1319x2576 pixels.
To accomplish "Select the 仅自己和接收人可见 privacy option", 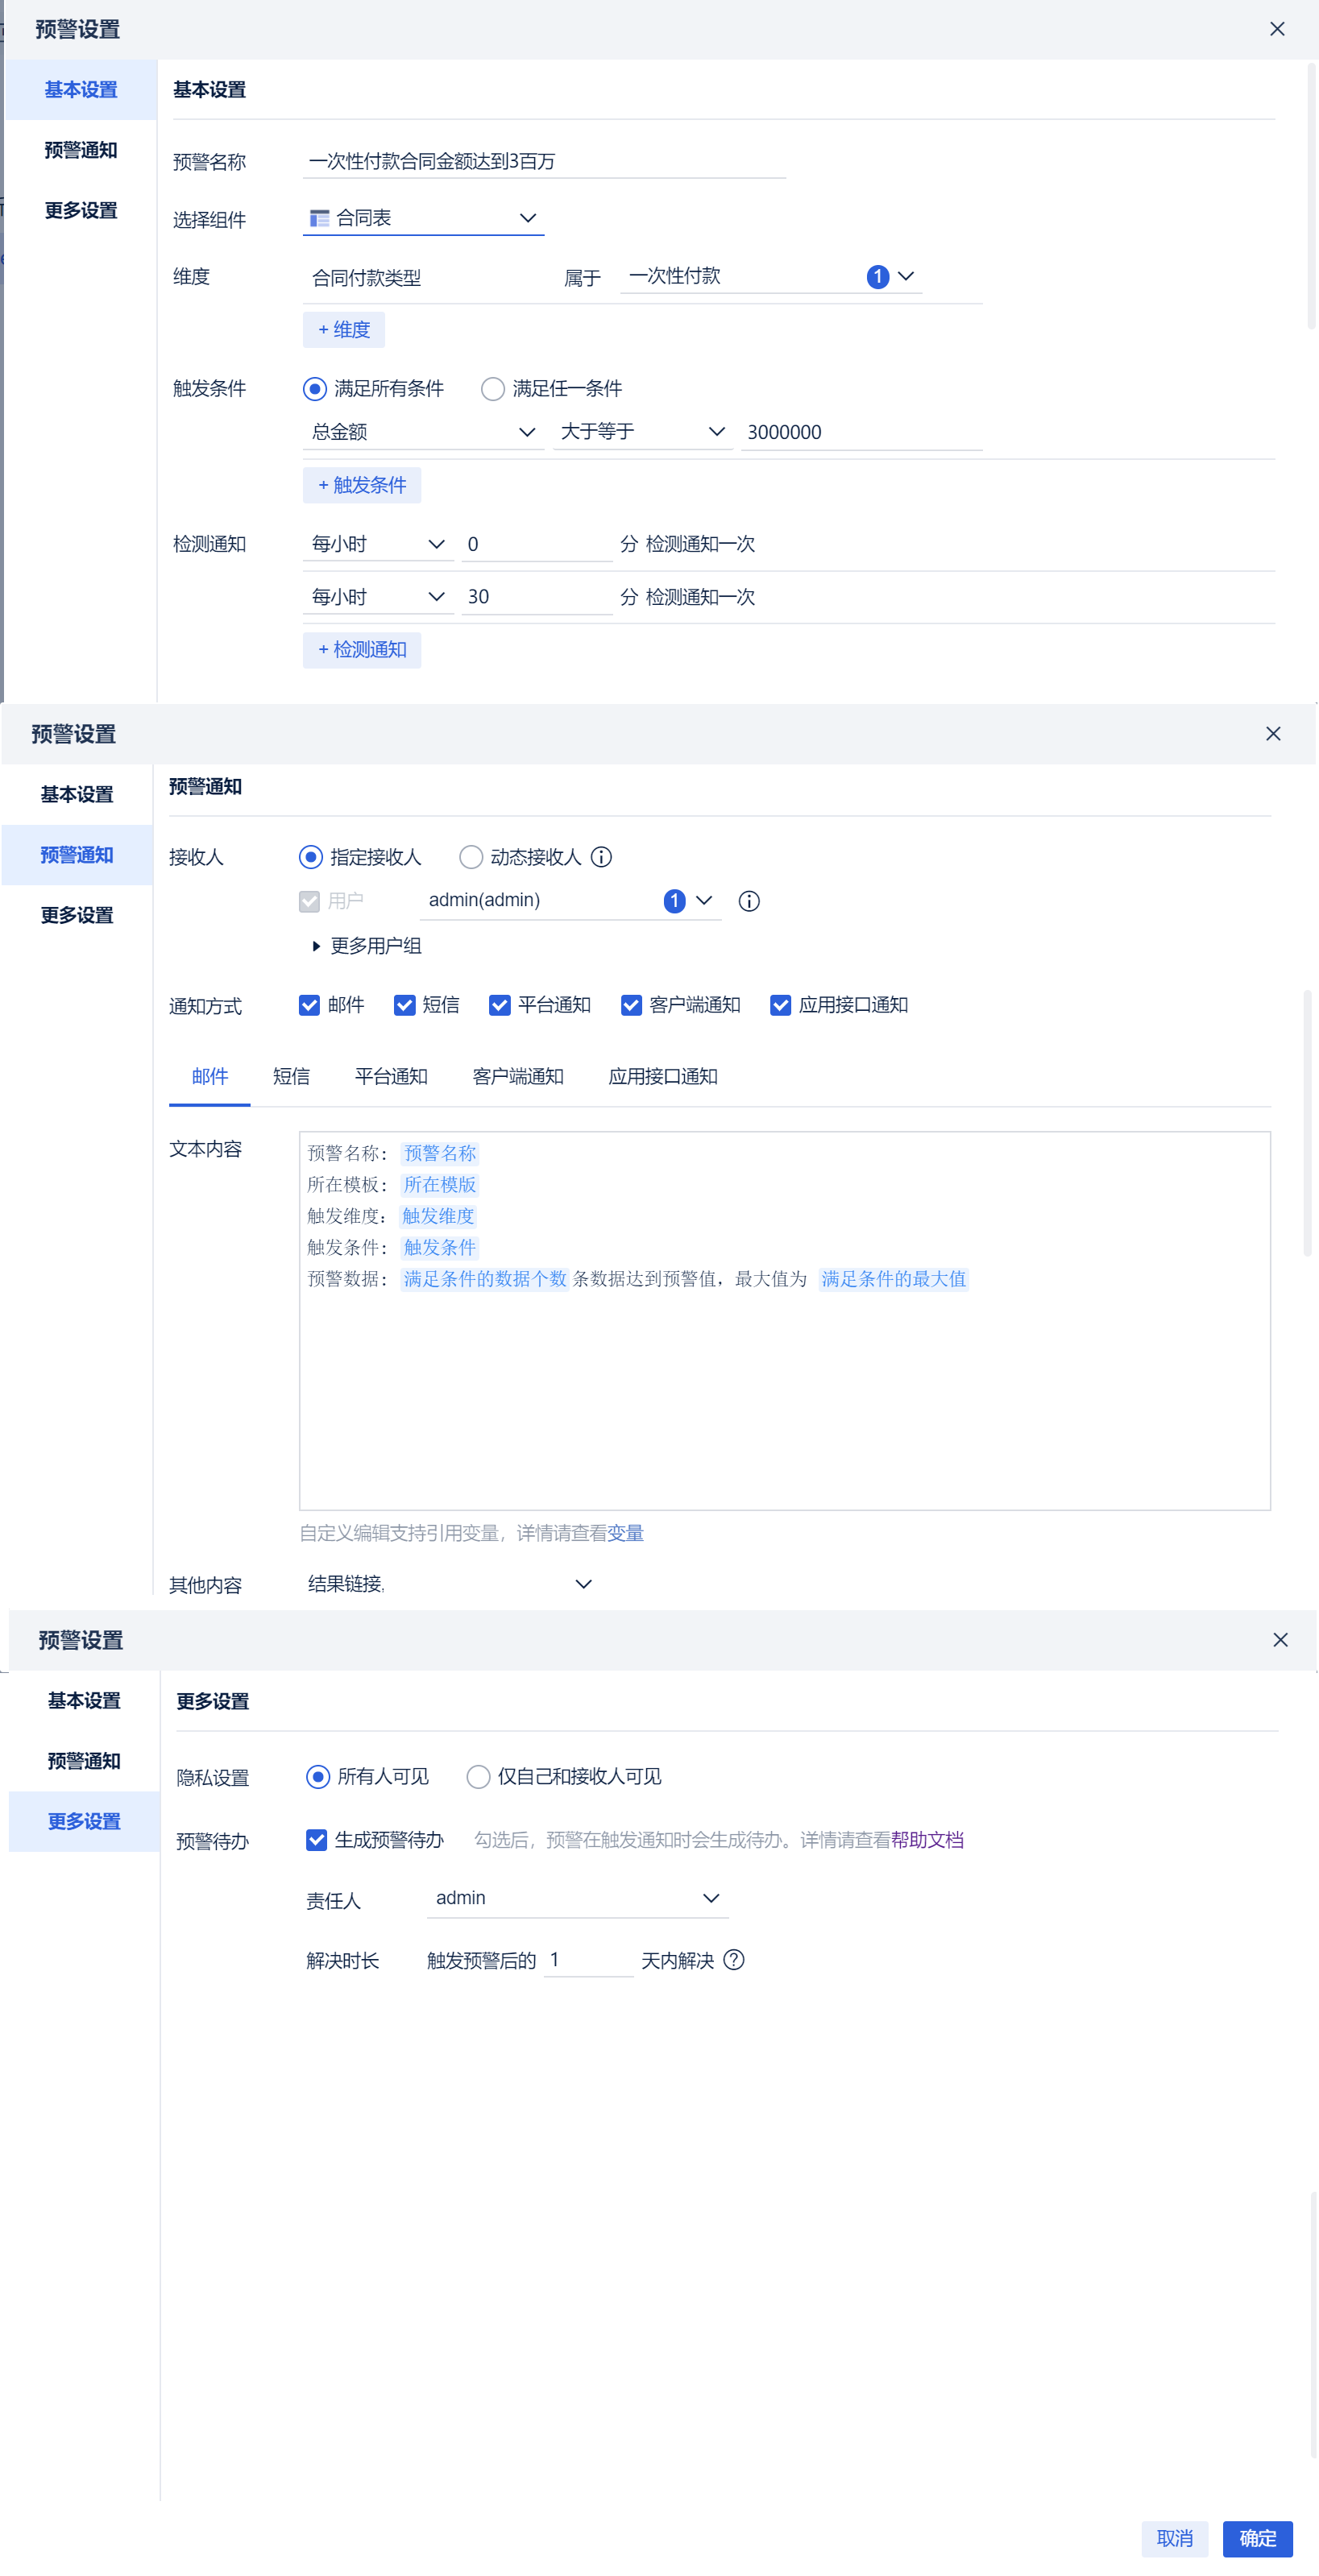I will 478,1776.
